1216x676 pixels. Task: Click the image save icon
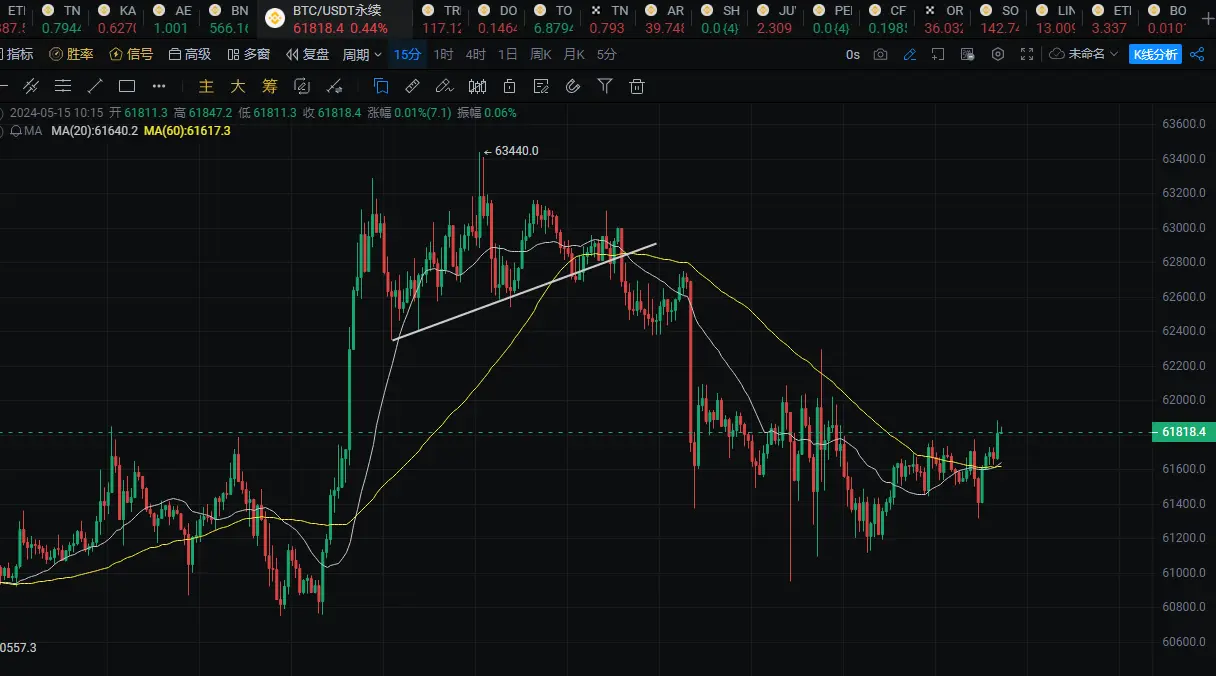(968, 54)
